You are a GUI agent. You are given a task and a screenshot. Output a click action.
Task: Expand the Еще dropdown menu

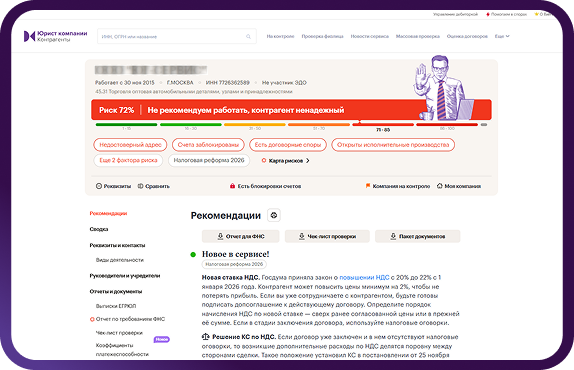coord(502,36)
